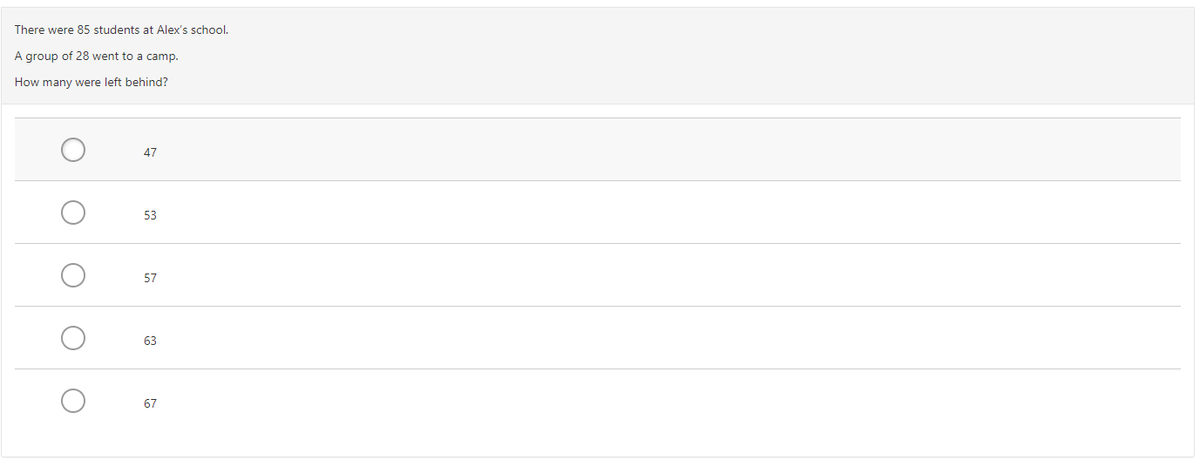Click the number "57" answer text

pyautogui.click(x=150, y=278)
